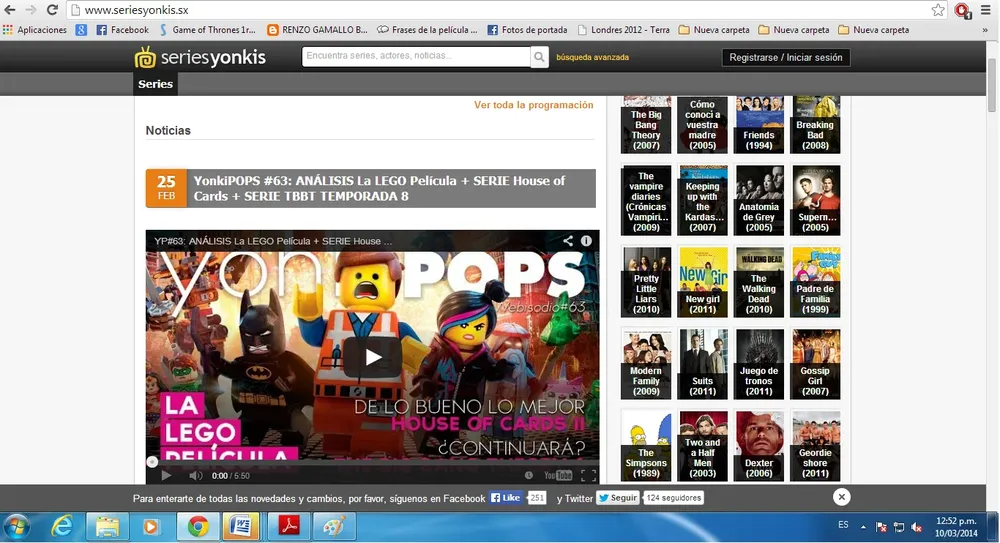This screenshot has width=1000, height=543.
Task: Play the video with center play button
Action: [x=373, y=357]
